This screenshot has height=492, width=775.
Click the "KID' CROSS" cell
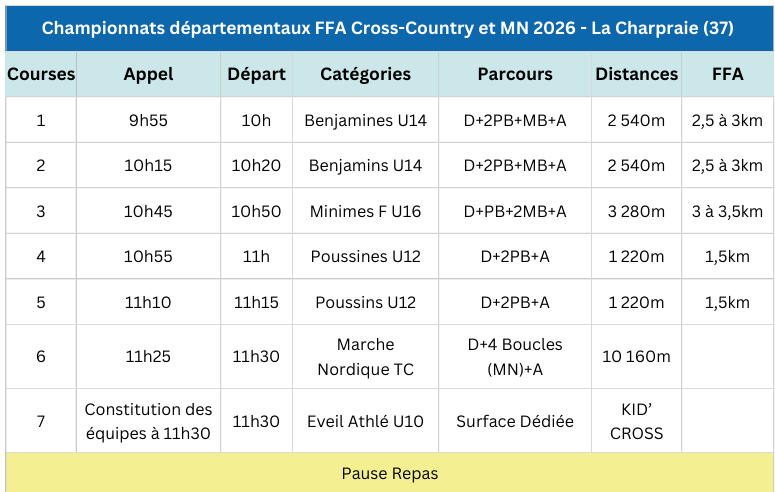tap(636, 422)
